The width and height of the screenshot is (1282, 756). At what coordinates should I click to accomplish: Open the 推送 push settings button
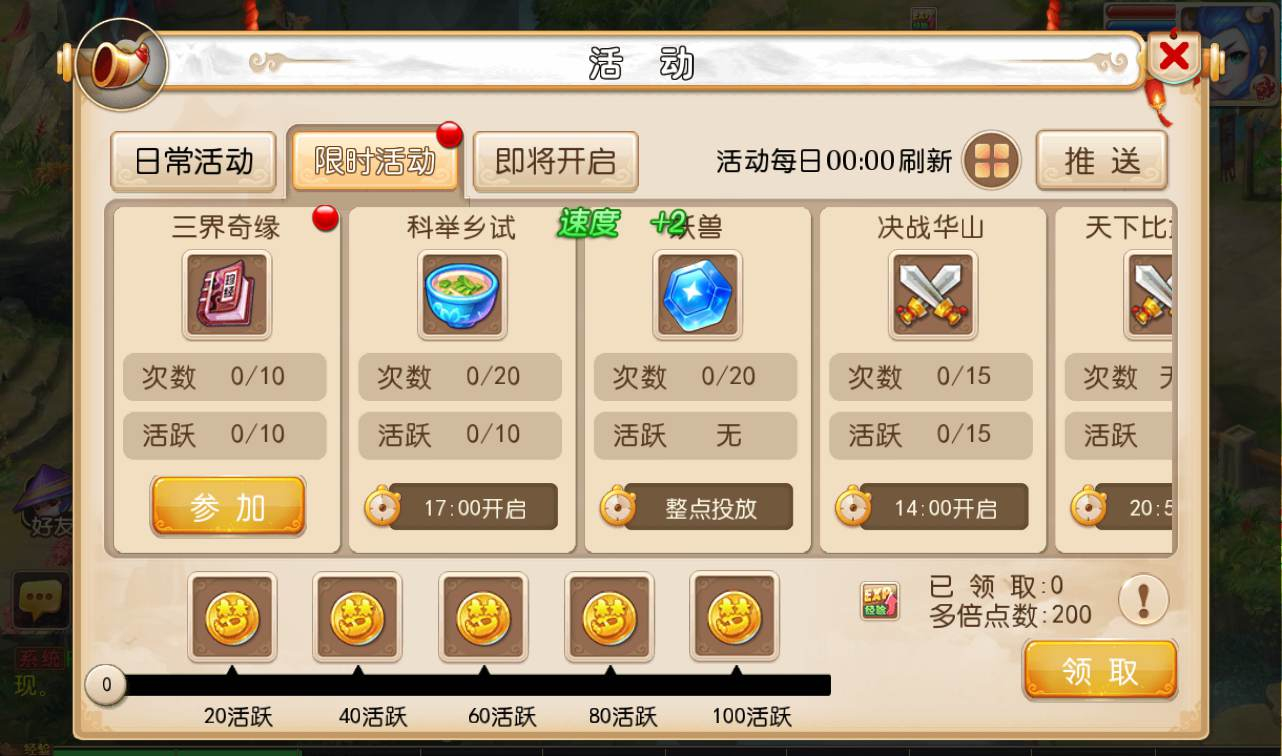pyautogui.click(x=1102, y=160)
